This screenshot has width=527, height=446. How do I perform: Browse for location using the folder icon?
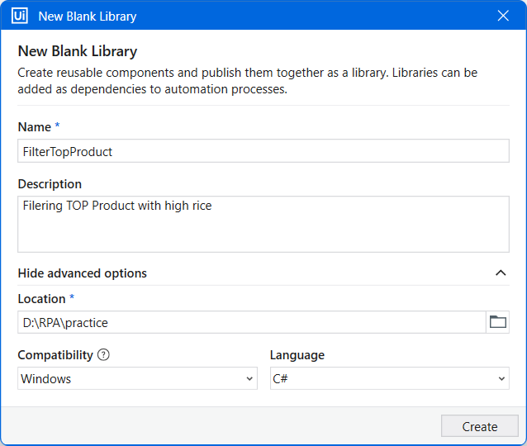[498, 322]
